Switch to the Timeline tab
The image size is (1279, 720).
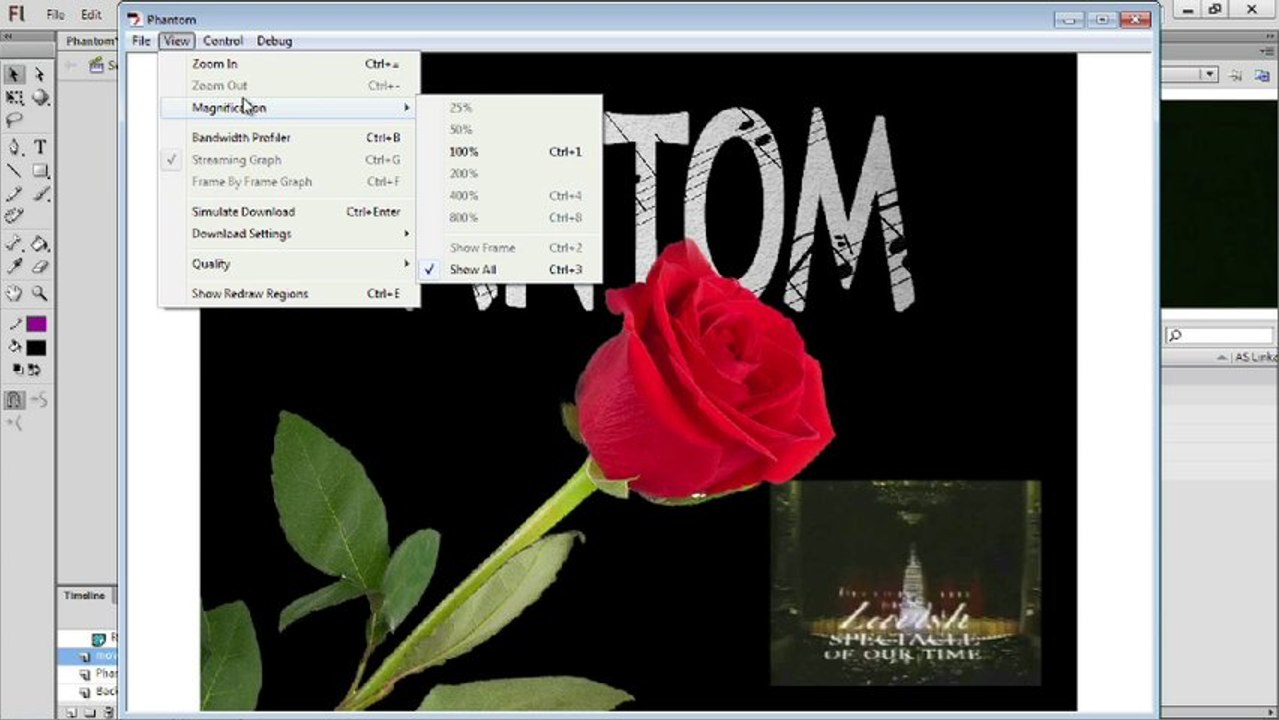85,595
